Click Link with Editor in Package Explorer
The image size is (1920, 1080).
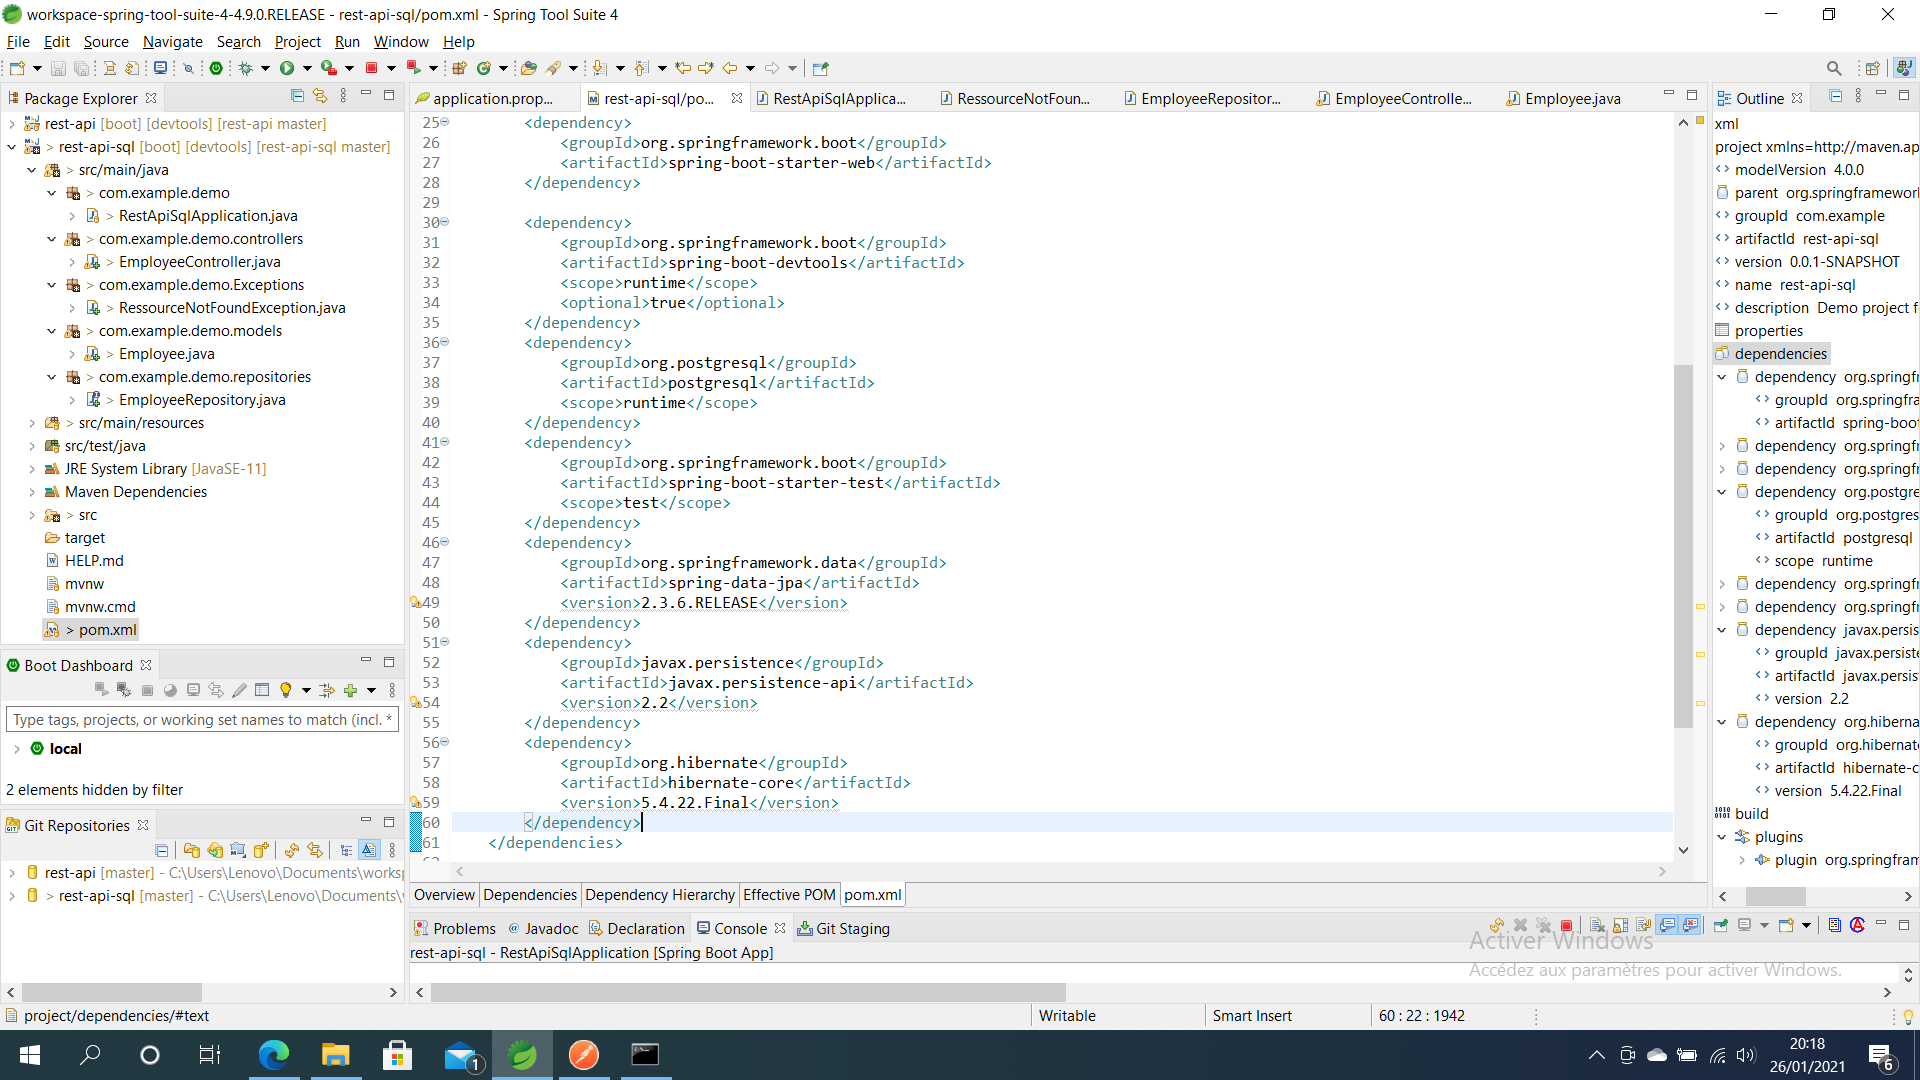click(x=320, y=96)
